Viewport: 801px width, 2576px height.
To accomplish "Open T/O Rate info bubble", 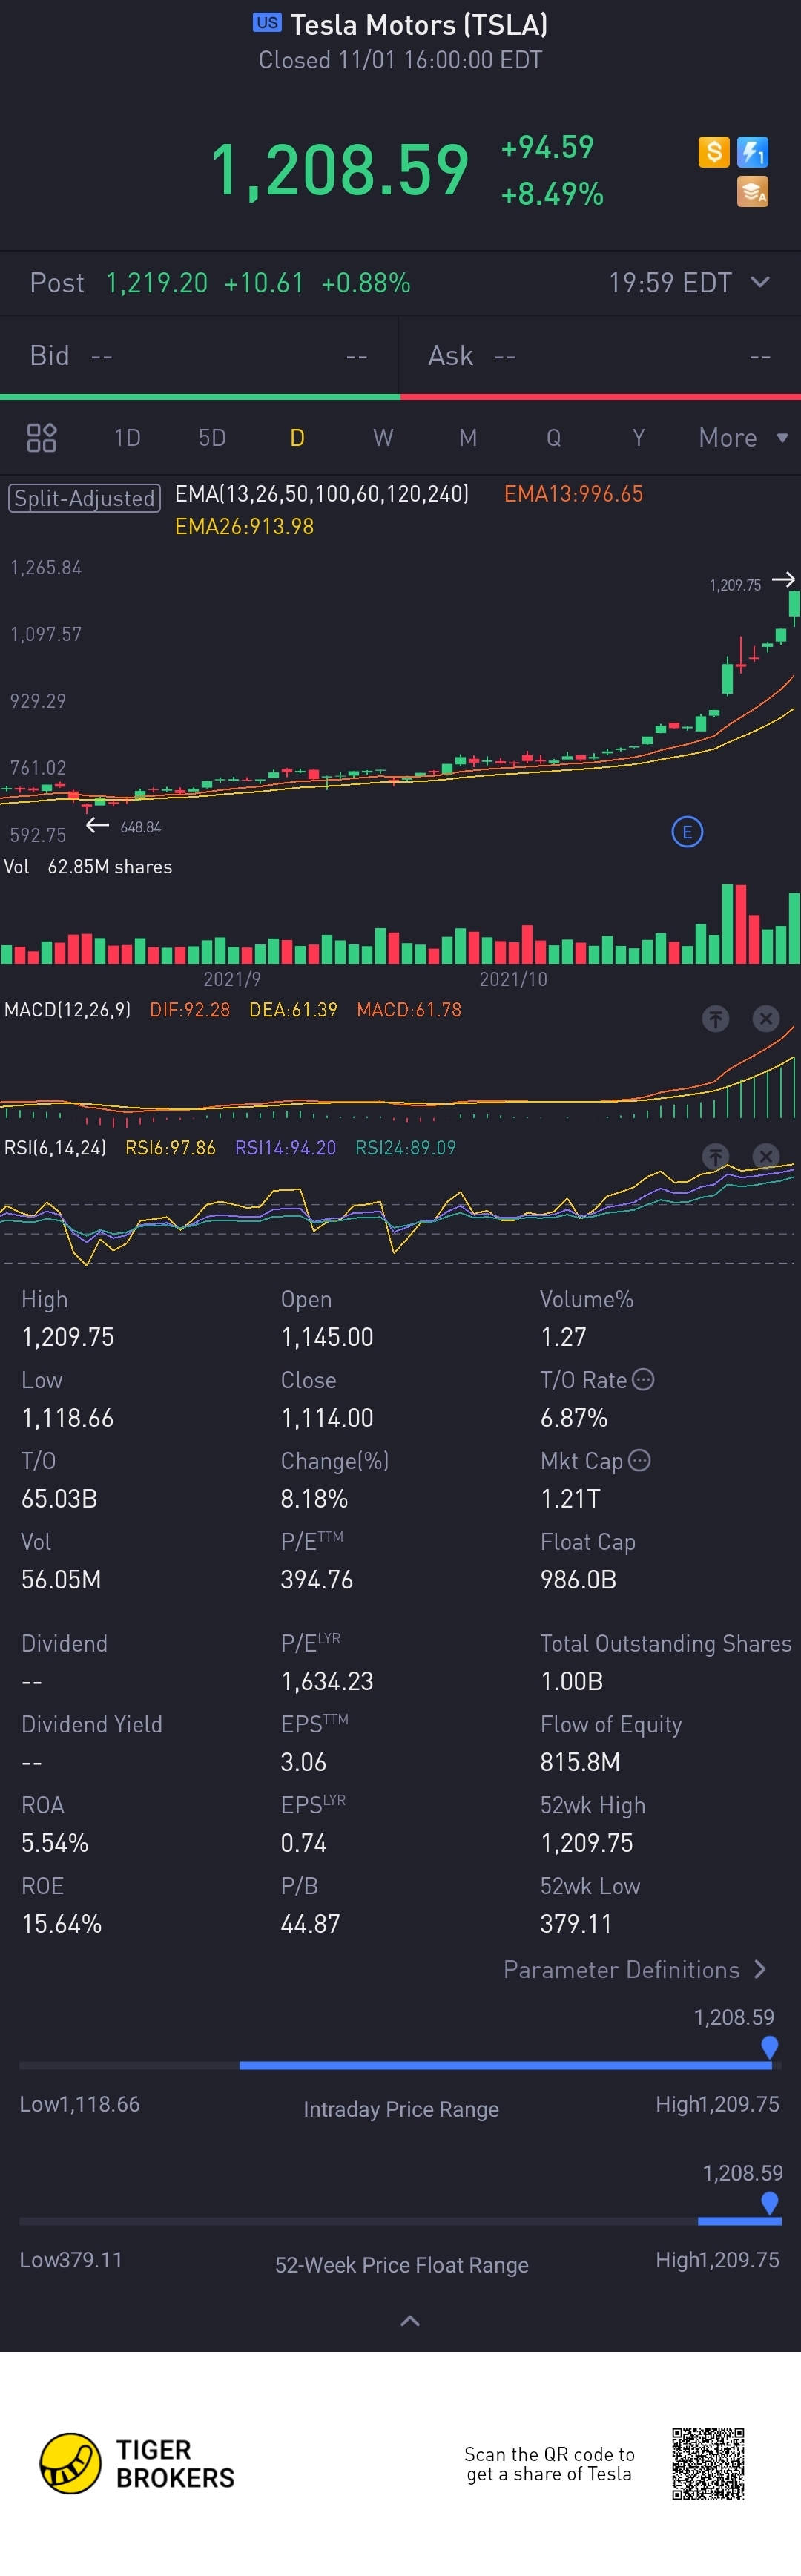I will 643,1379.
